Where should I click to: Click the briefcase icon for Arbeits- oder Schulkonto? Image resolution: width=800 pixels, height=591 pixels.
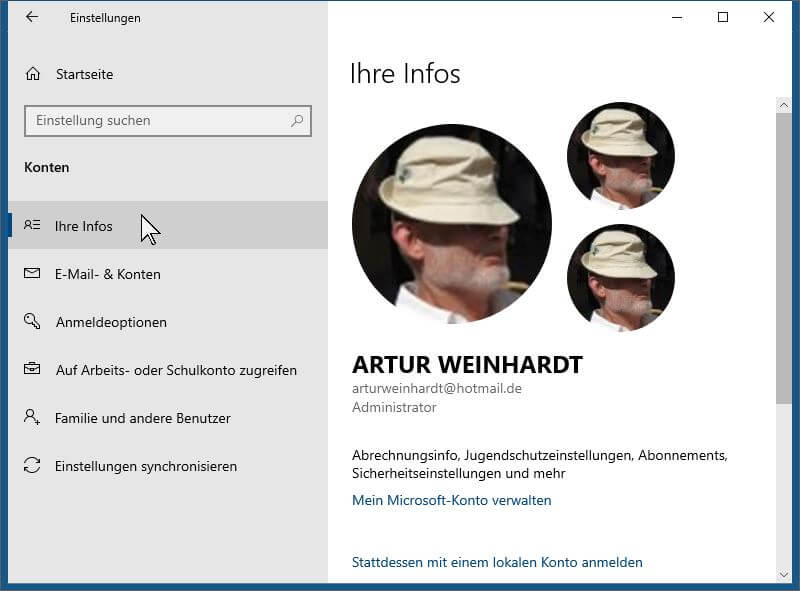click(x=32, y=368)
